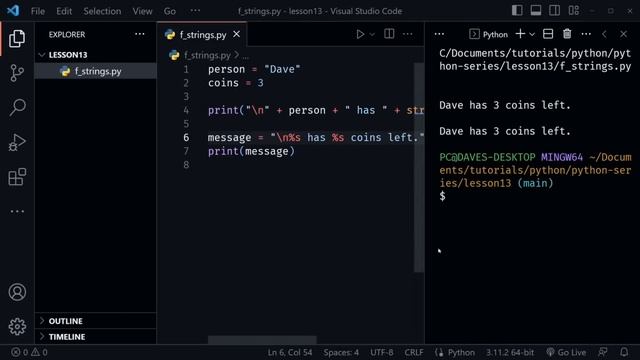Screen dimensions: 640x360
Task: Toggle primary side bar visibility
Action: pos(517,11)
